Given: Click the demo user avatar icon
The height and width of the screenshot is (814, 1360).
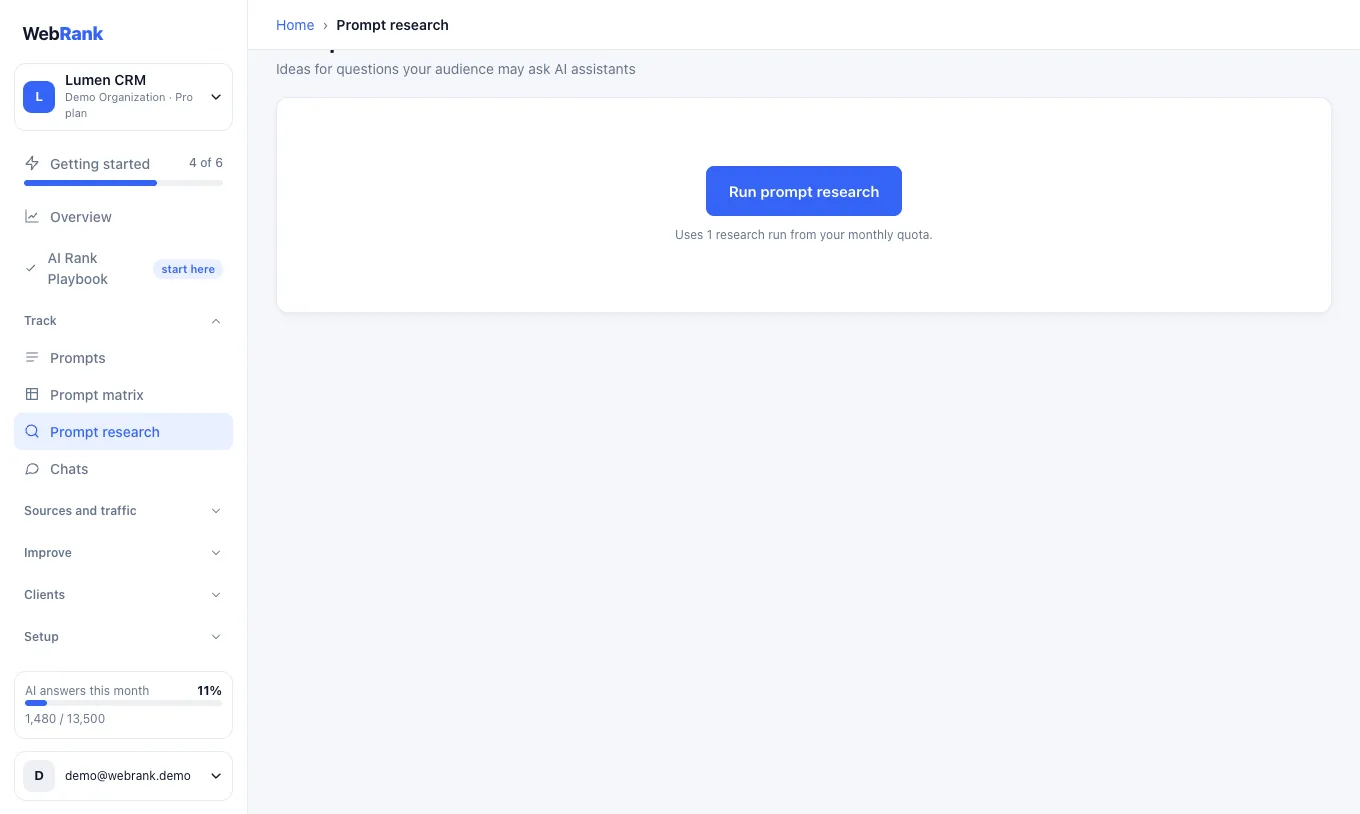Looking at the screenshot, I should (39, 776).
